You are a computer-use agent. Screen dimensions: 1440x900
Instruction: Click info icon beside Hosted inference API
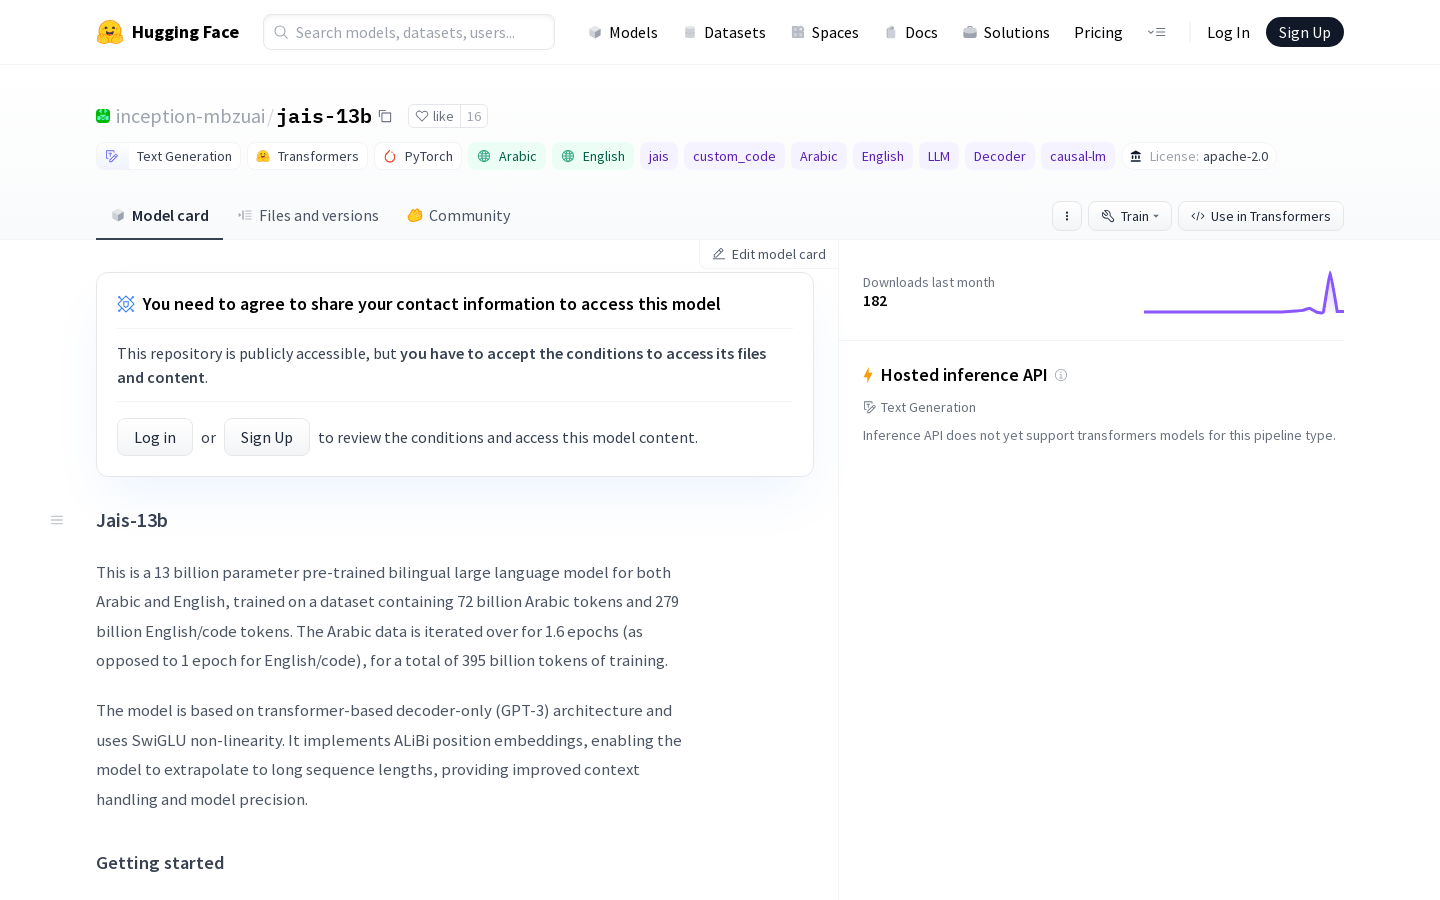pyautogui.click(x=1061, y=375)
